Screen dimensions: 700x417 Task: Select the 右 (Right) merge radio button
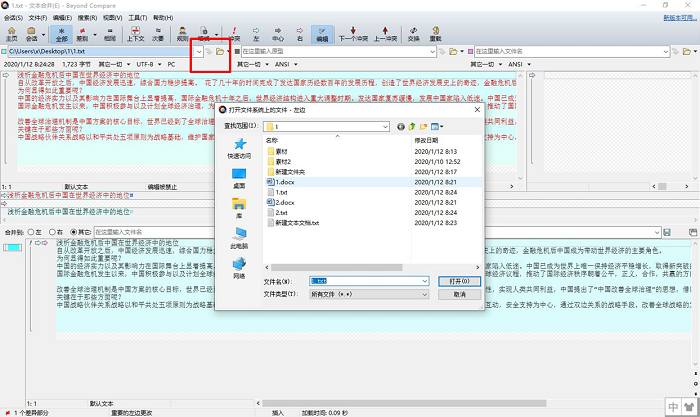(52, 232)
